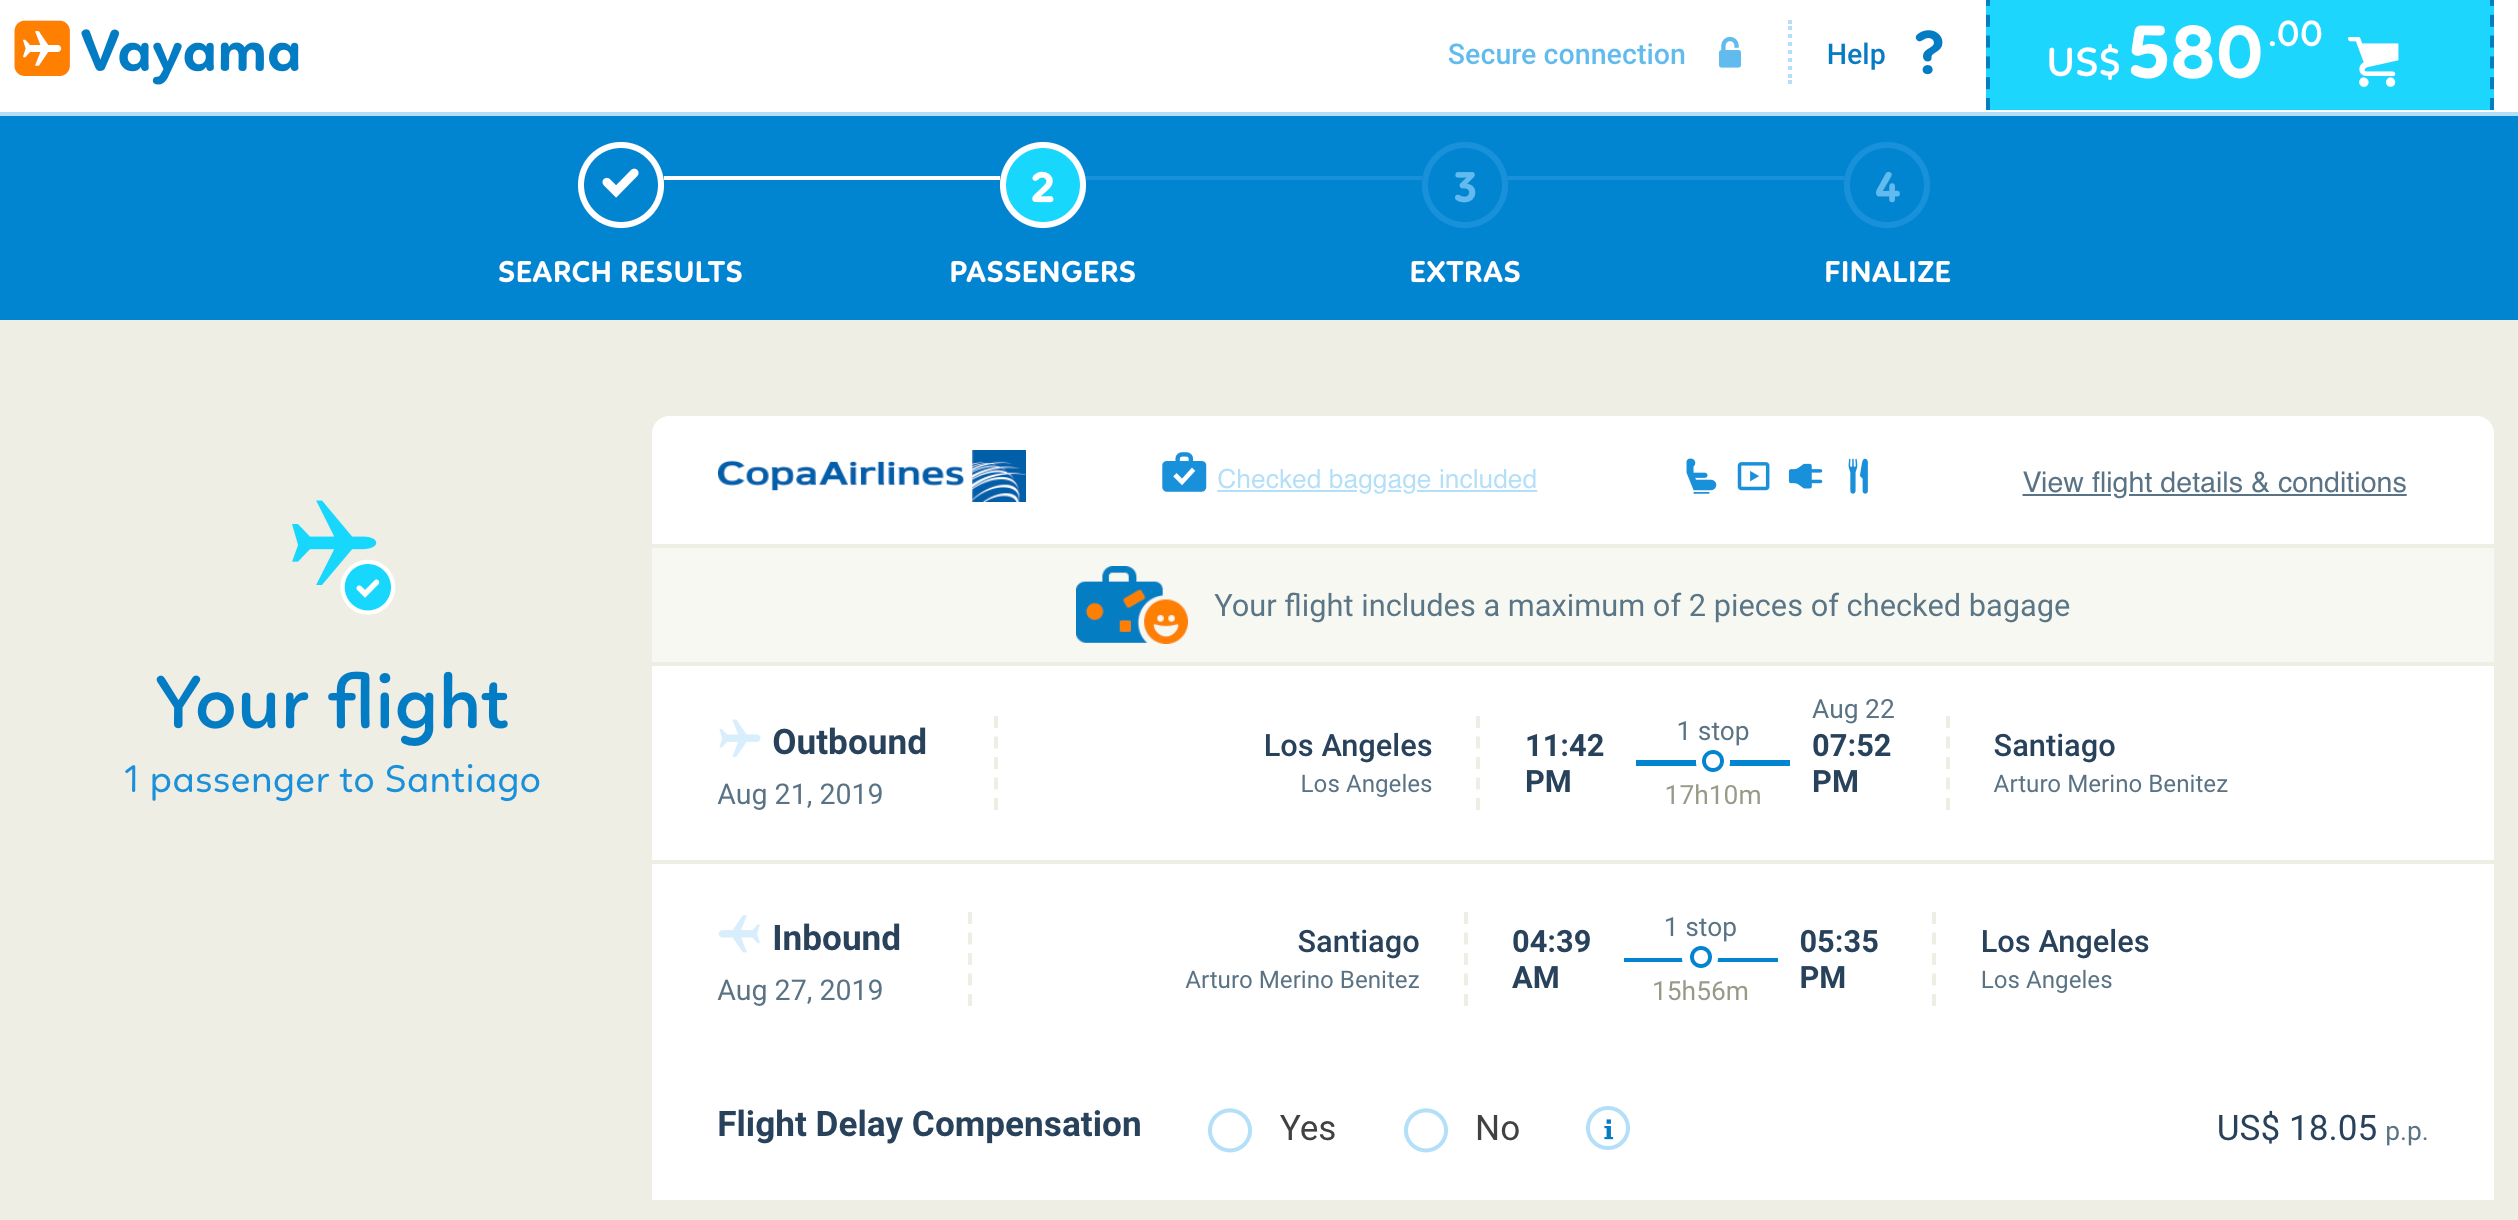
Task: Jump to the Extras step
Action: (x=1464, y=186)
